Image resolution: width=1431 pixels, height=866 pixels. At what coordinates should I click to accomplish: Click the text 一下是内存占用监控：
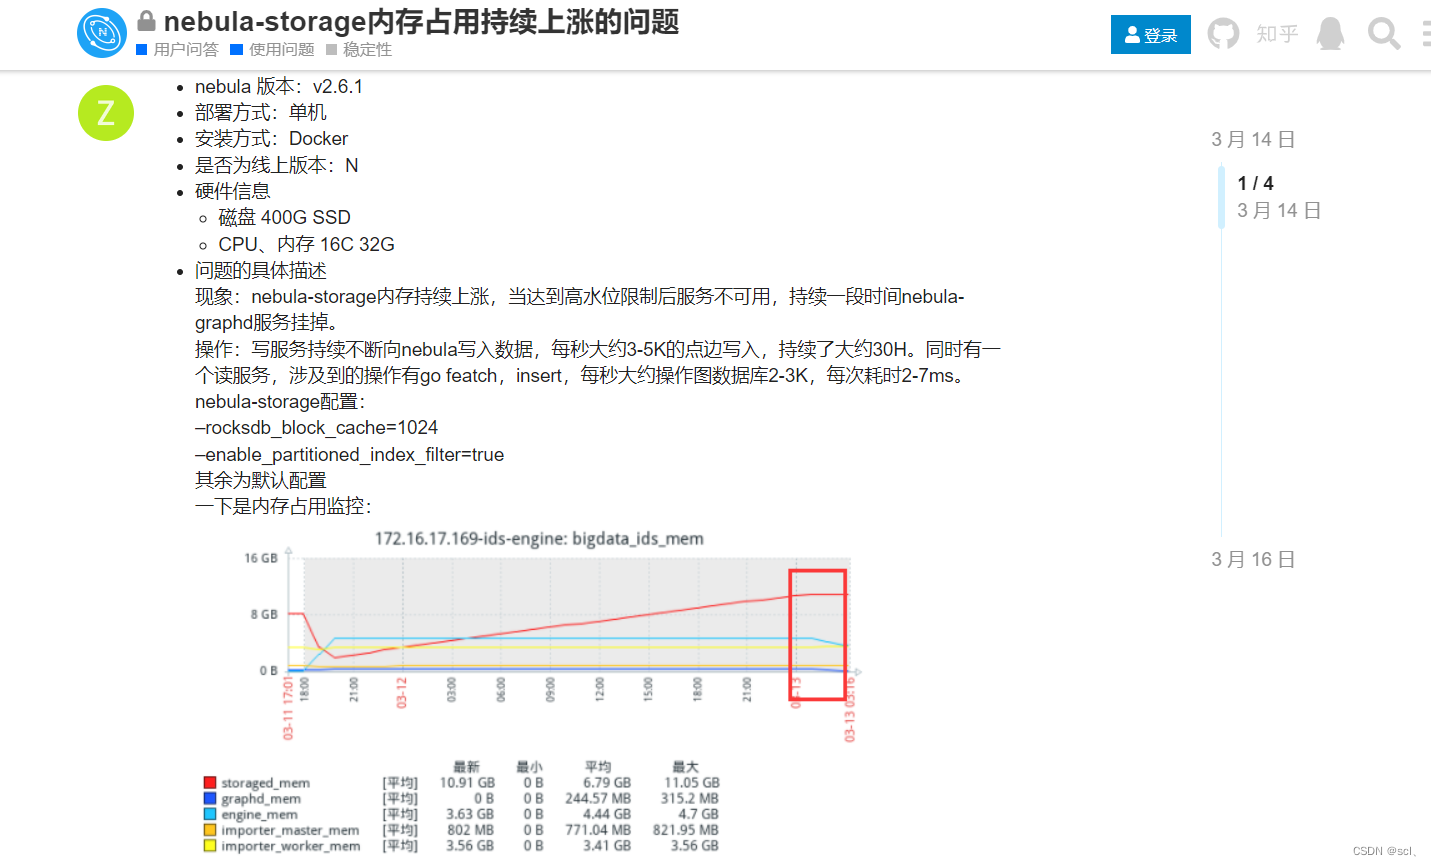coord(284,507)
